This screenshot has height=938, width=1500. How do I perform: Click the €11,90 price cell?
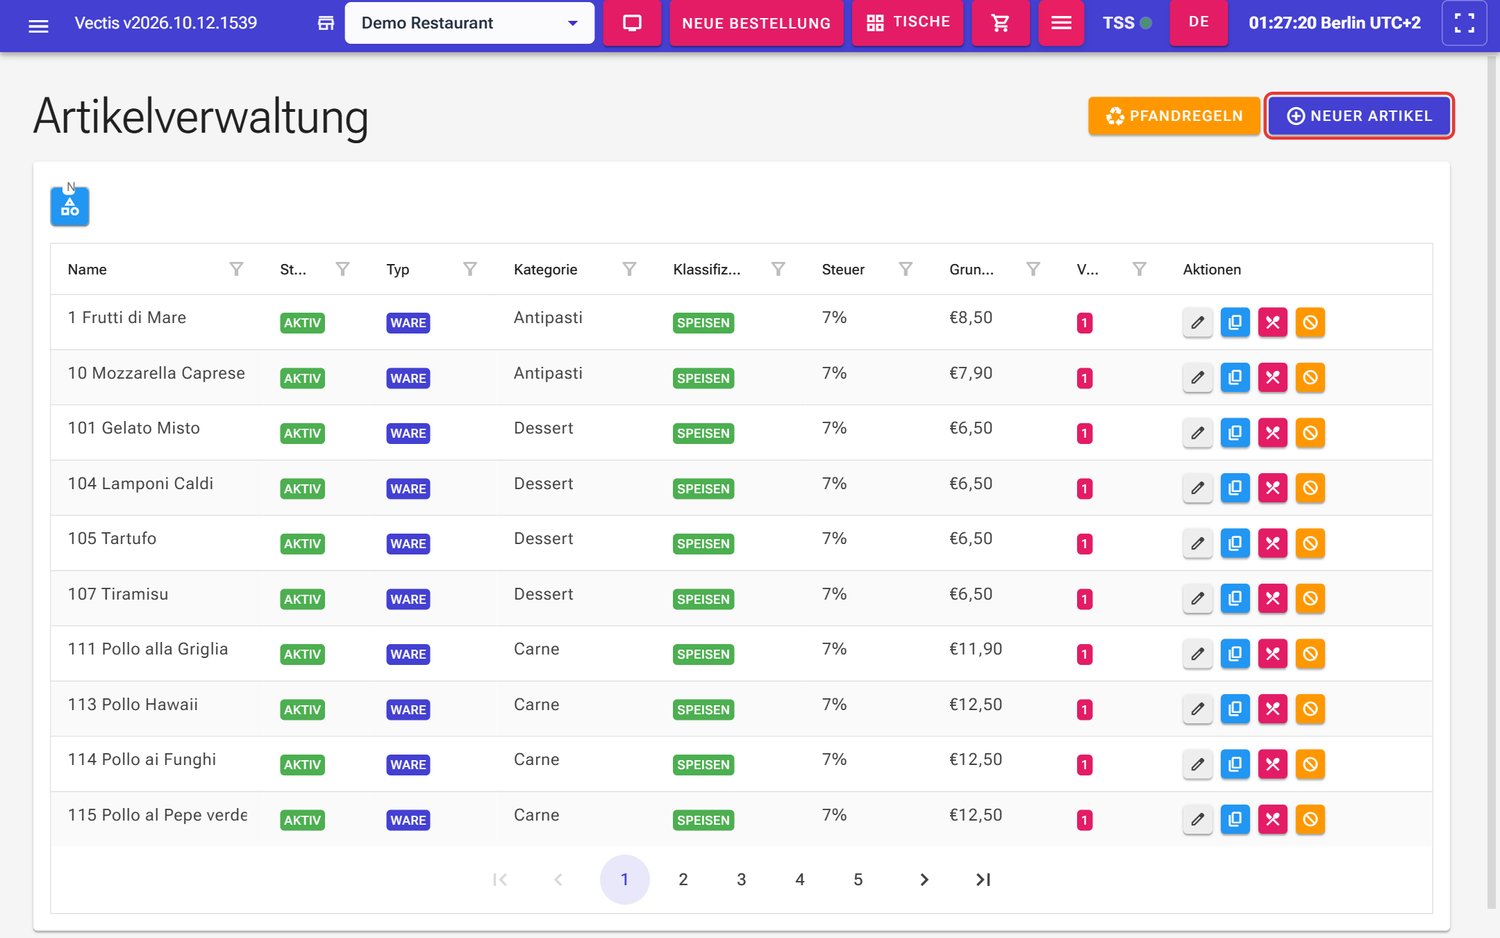tap(976, 649)
